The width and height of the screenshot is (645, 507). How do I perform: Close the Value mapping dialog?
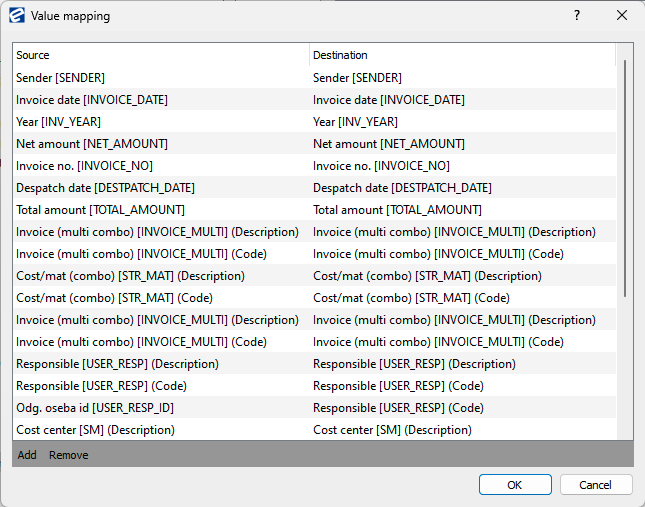(622, 16)
